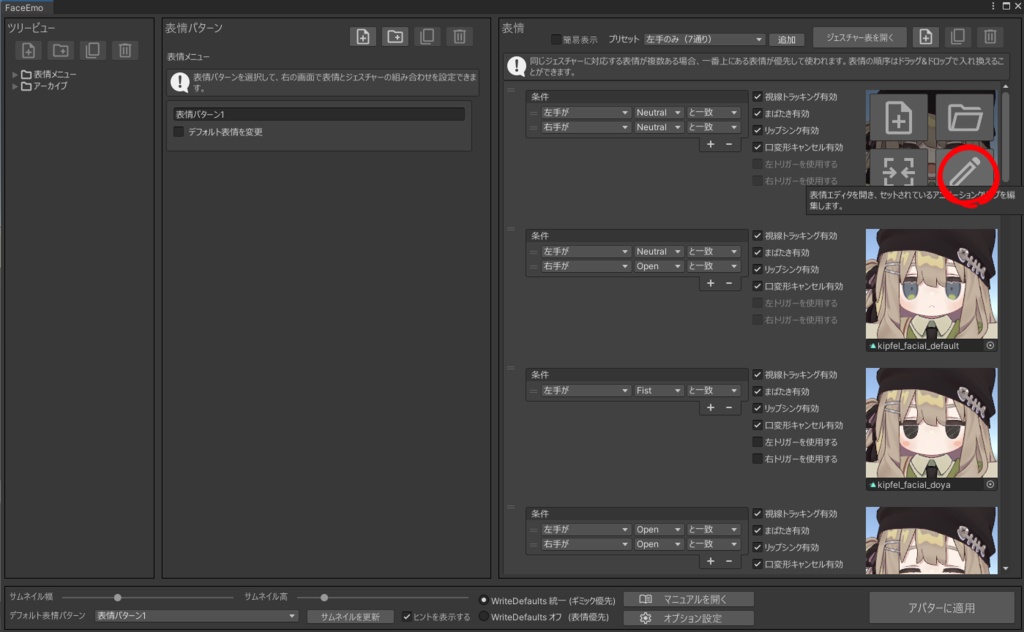
Task: Click the new animation file icon in the overlay
Action: coord(898,117)
